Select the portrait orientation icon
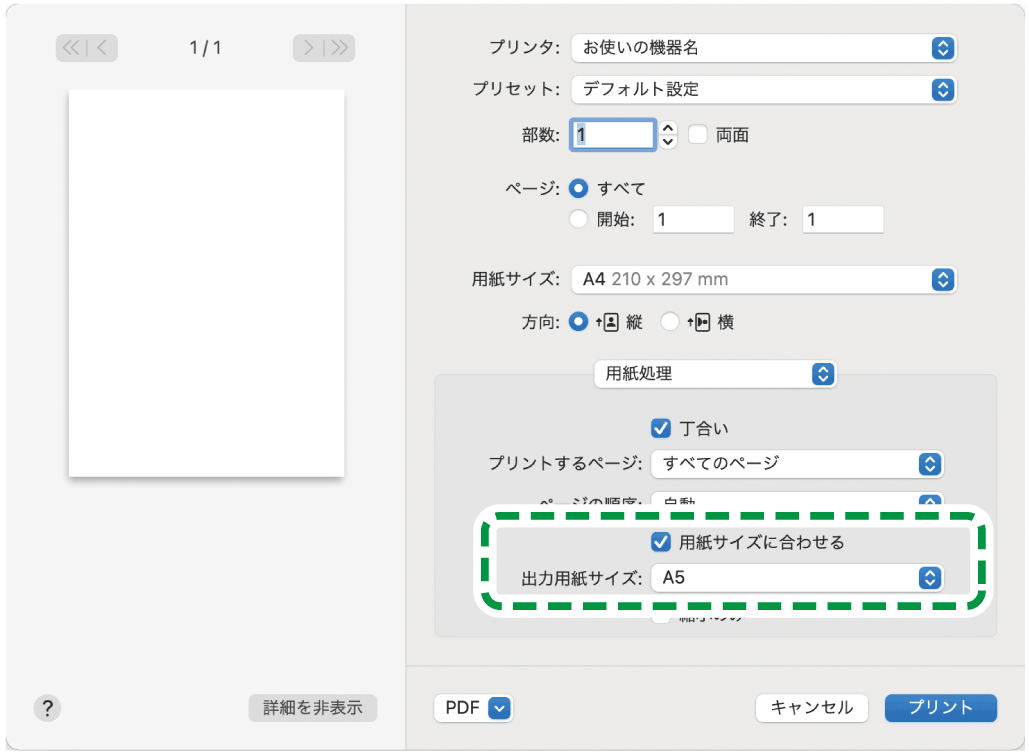 pos(610,322)
